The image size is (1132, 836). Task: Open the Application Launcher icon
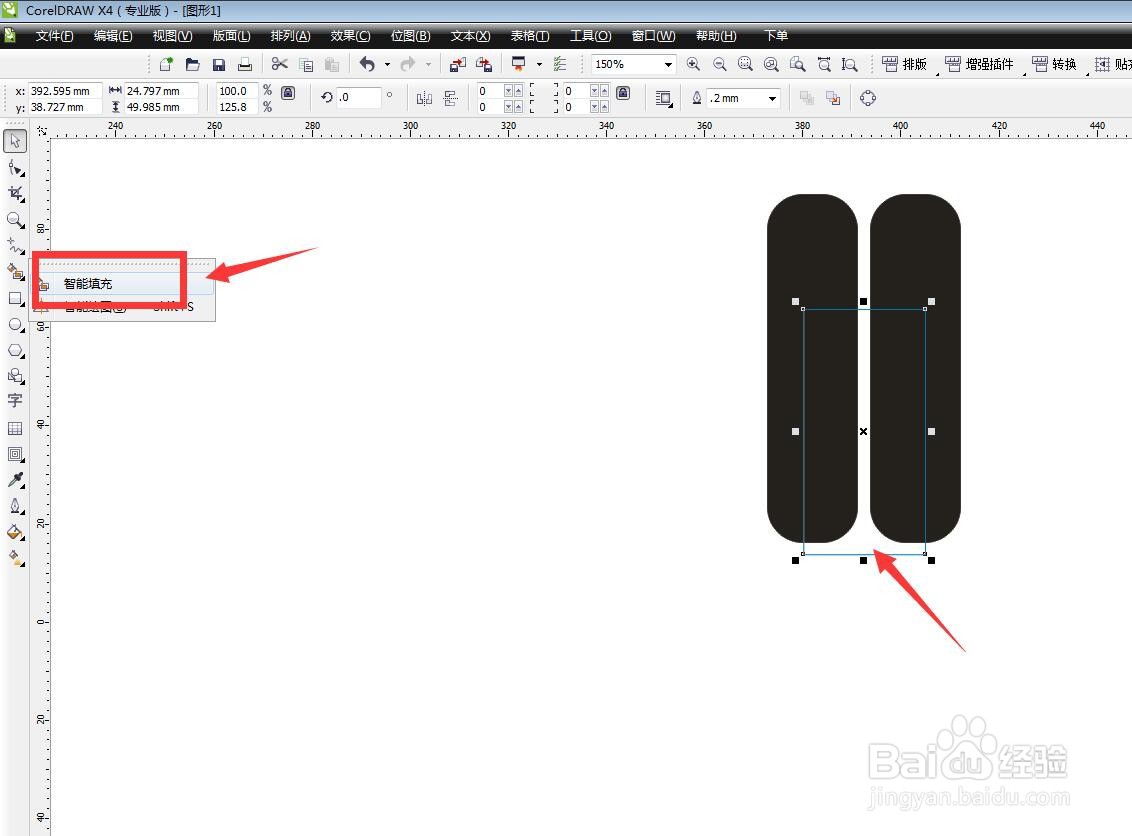click(518, 64)
